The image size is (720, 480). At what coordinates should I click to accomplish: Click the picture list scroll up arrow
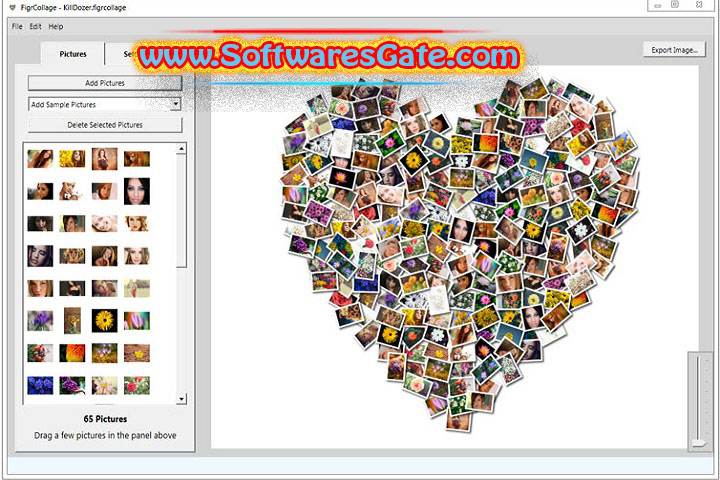tap(181, 149)
